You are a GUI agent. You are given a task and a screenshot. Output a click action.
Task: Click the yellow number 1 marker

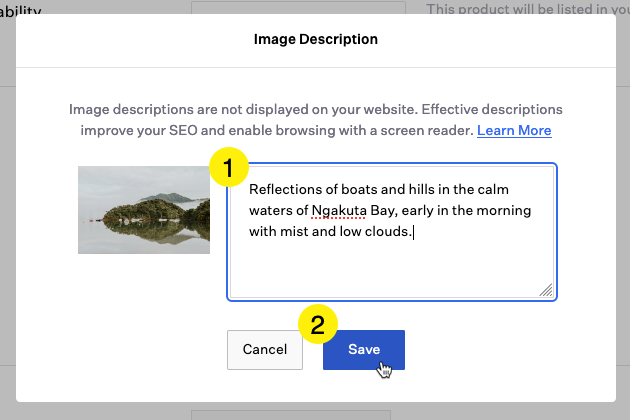click(x=228, y=169)
